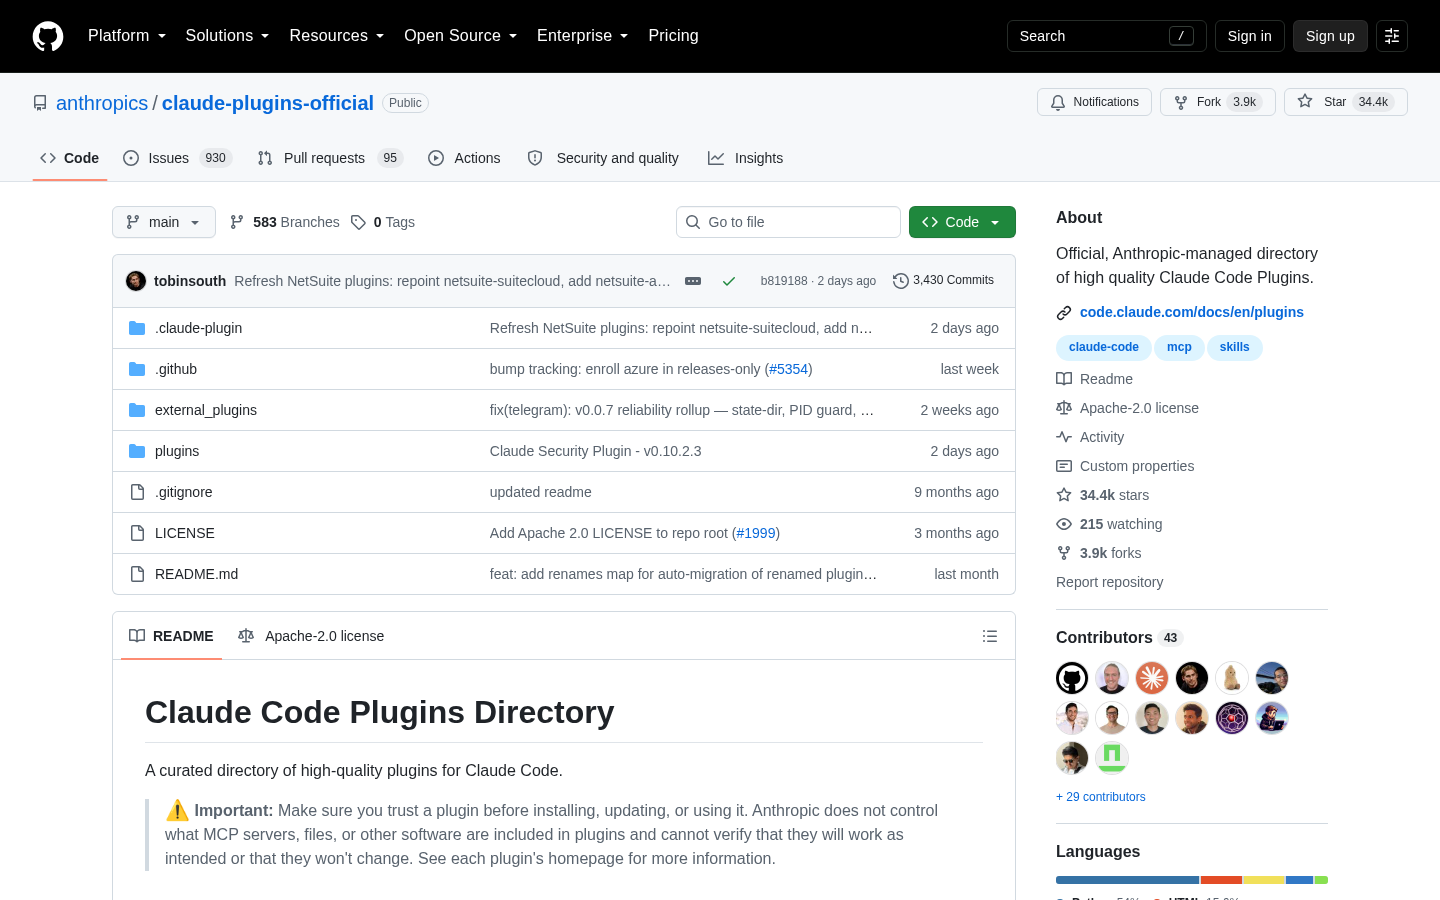Open the GitHub homepage logo
The height and width of the screenshot is (900, 1440).
click(x=48, y=36)
